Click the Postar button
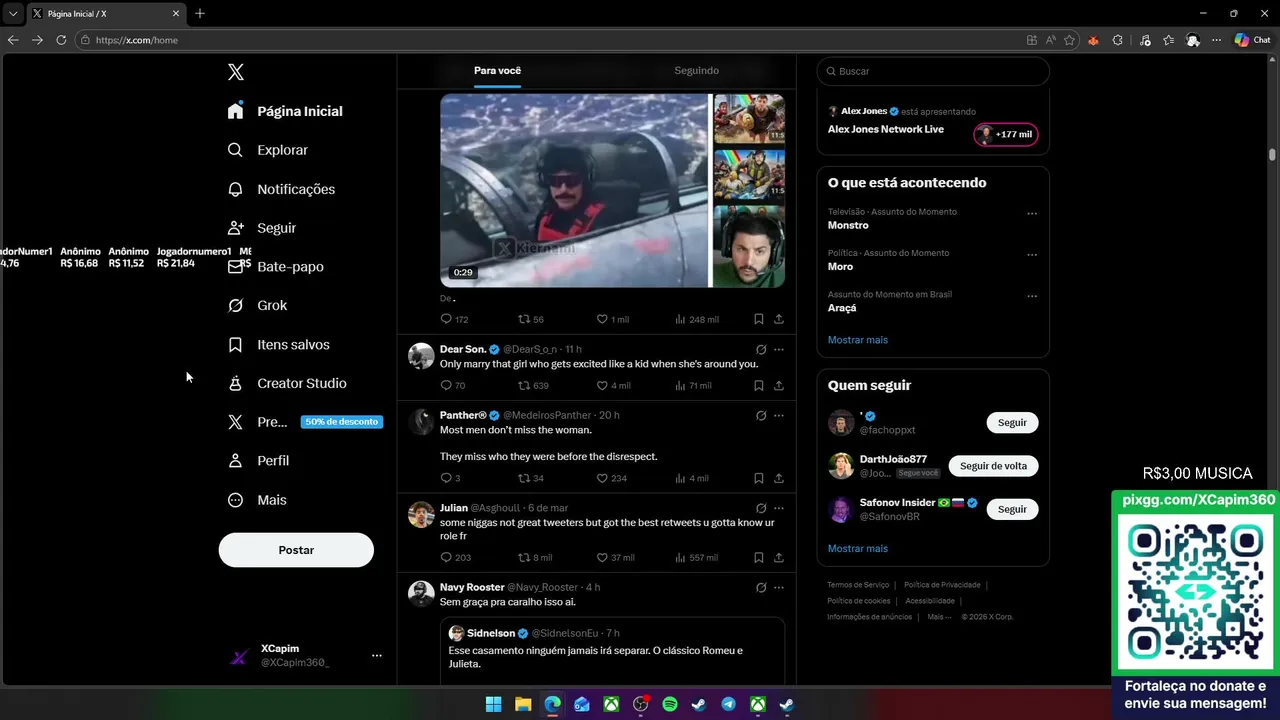1280x720 pixels. pyautogui.click(x=296, y=550)
